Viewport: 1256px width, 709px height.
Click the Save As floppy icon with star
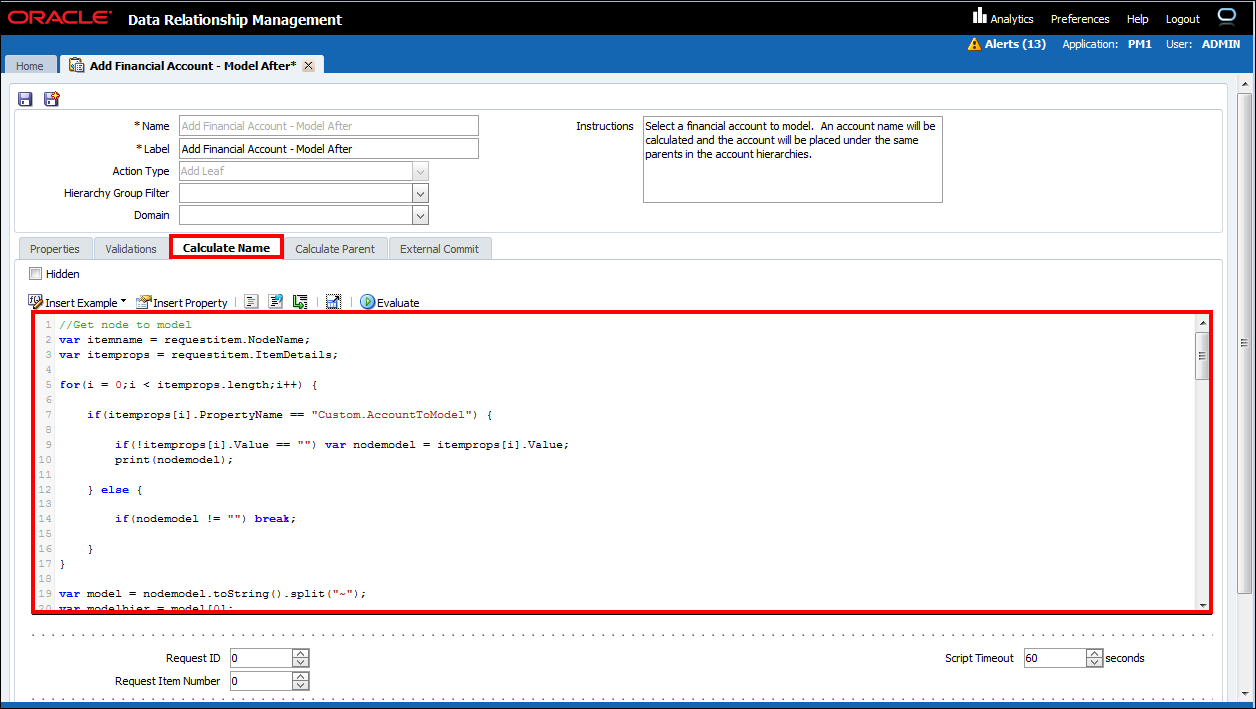click(x=52, y=99)
